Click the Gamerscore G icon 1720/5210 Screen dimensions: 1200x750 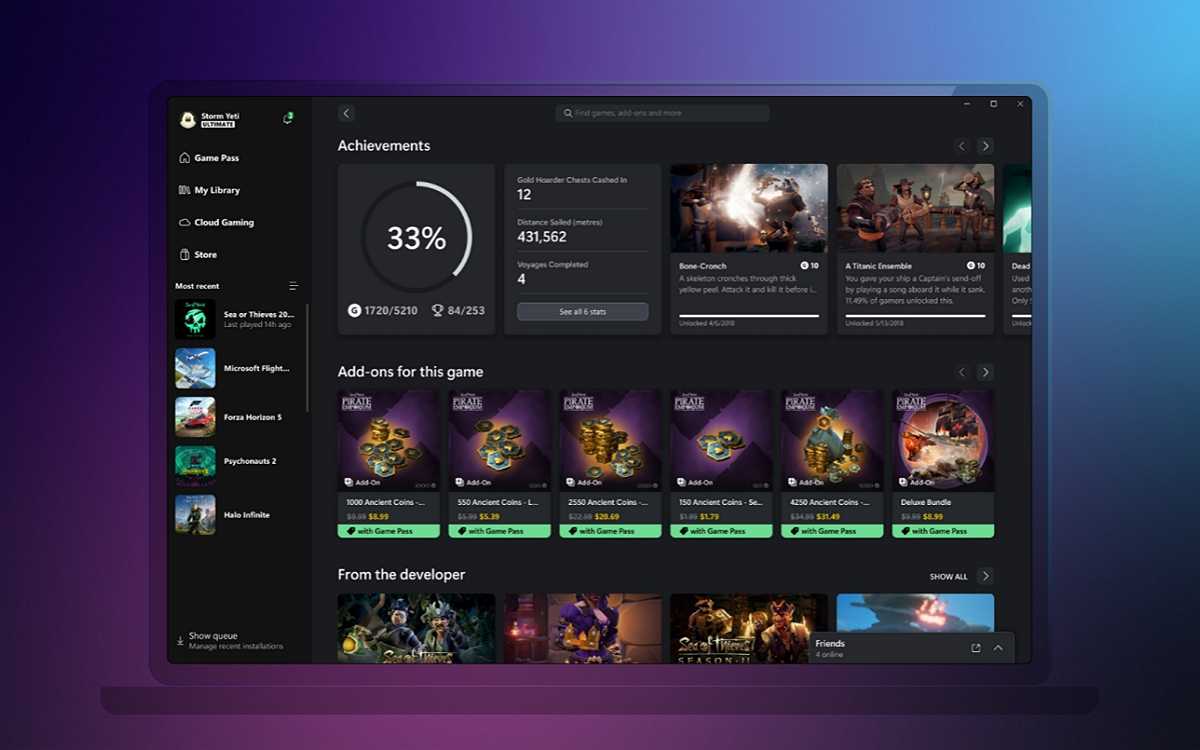[x=354, y=311]
